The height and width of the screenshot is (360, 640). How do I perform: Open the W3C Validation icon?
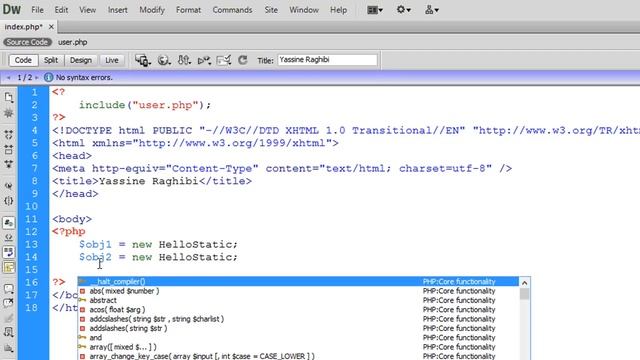pyautogui.click(x=204, y=60)
